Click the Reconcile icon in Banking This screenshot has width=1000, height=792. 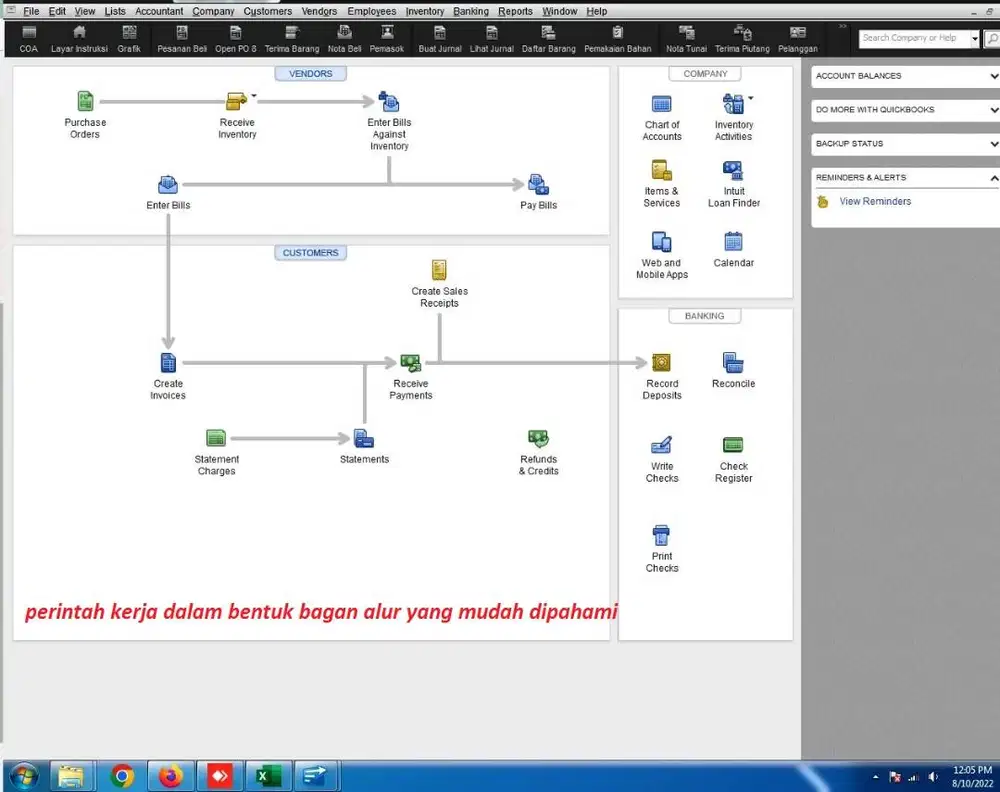pos(733,362)
